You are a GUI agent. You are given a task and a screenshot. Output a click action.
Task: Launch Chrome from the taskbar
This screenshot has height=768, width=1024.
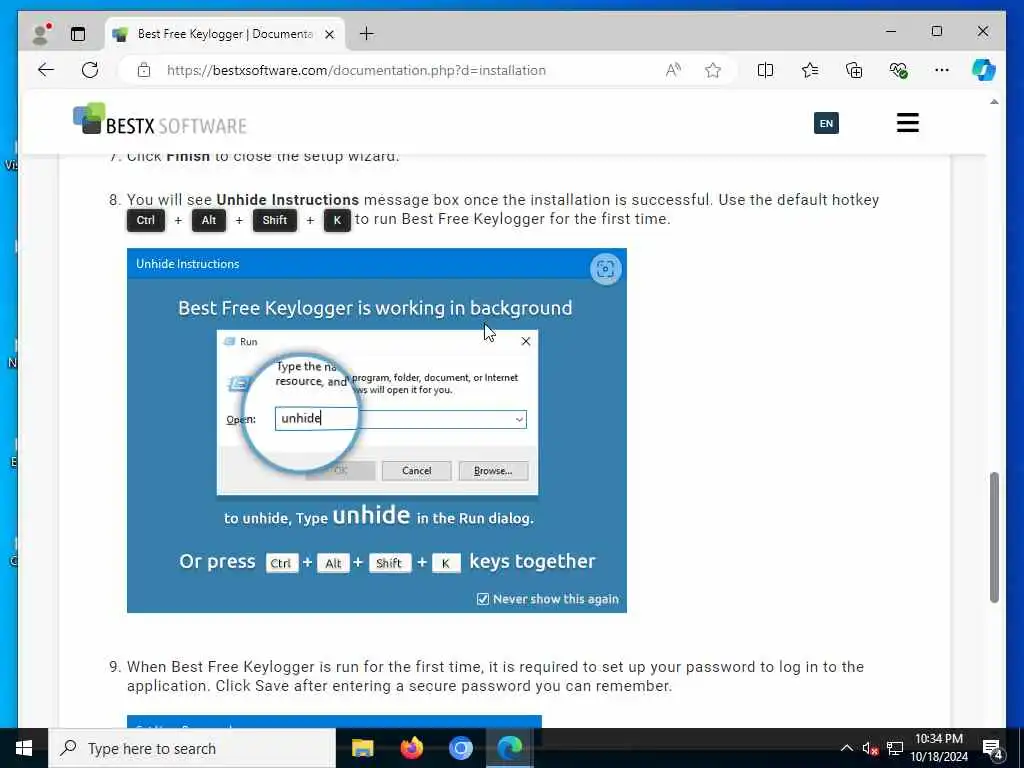460,748
